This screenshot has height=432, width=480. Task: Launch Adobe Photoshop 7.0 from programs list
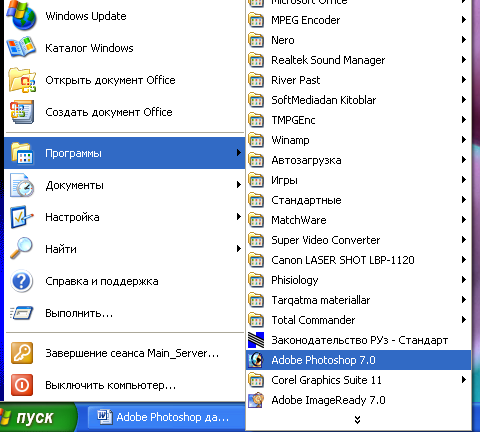[x=358, y=360]
